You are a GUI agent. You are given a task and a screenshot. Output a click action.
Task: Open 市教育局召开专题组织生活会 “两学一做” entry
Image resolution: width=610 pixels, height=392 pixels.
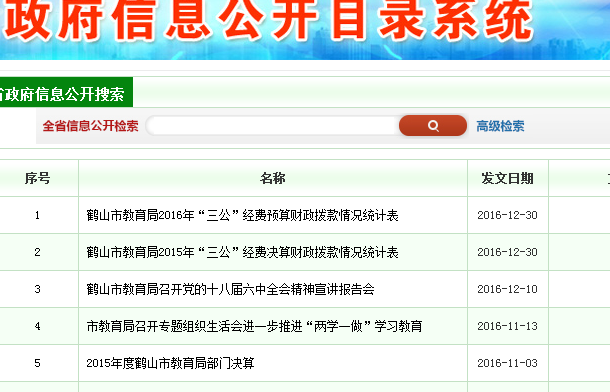click(x=254, y=326)
